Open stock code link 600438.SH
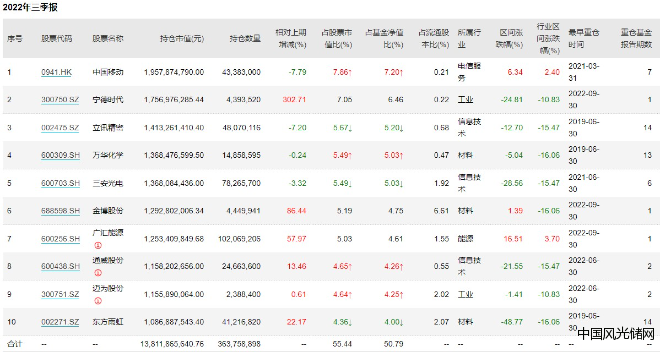Screen dimensions: 663x364 [x=60, y=266]
